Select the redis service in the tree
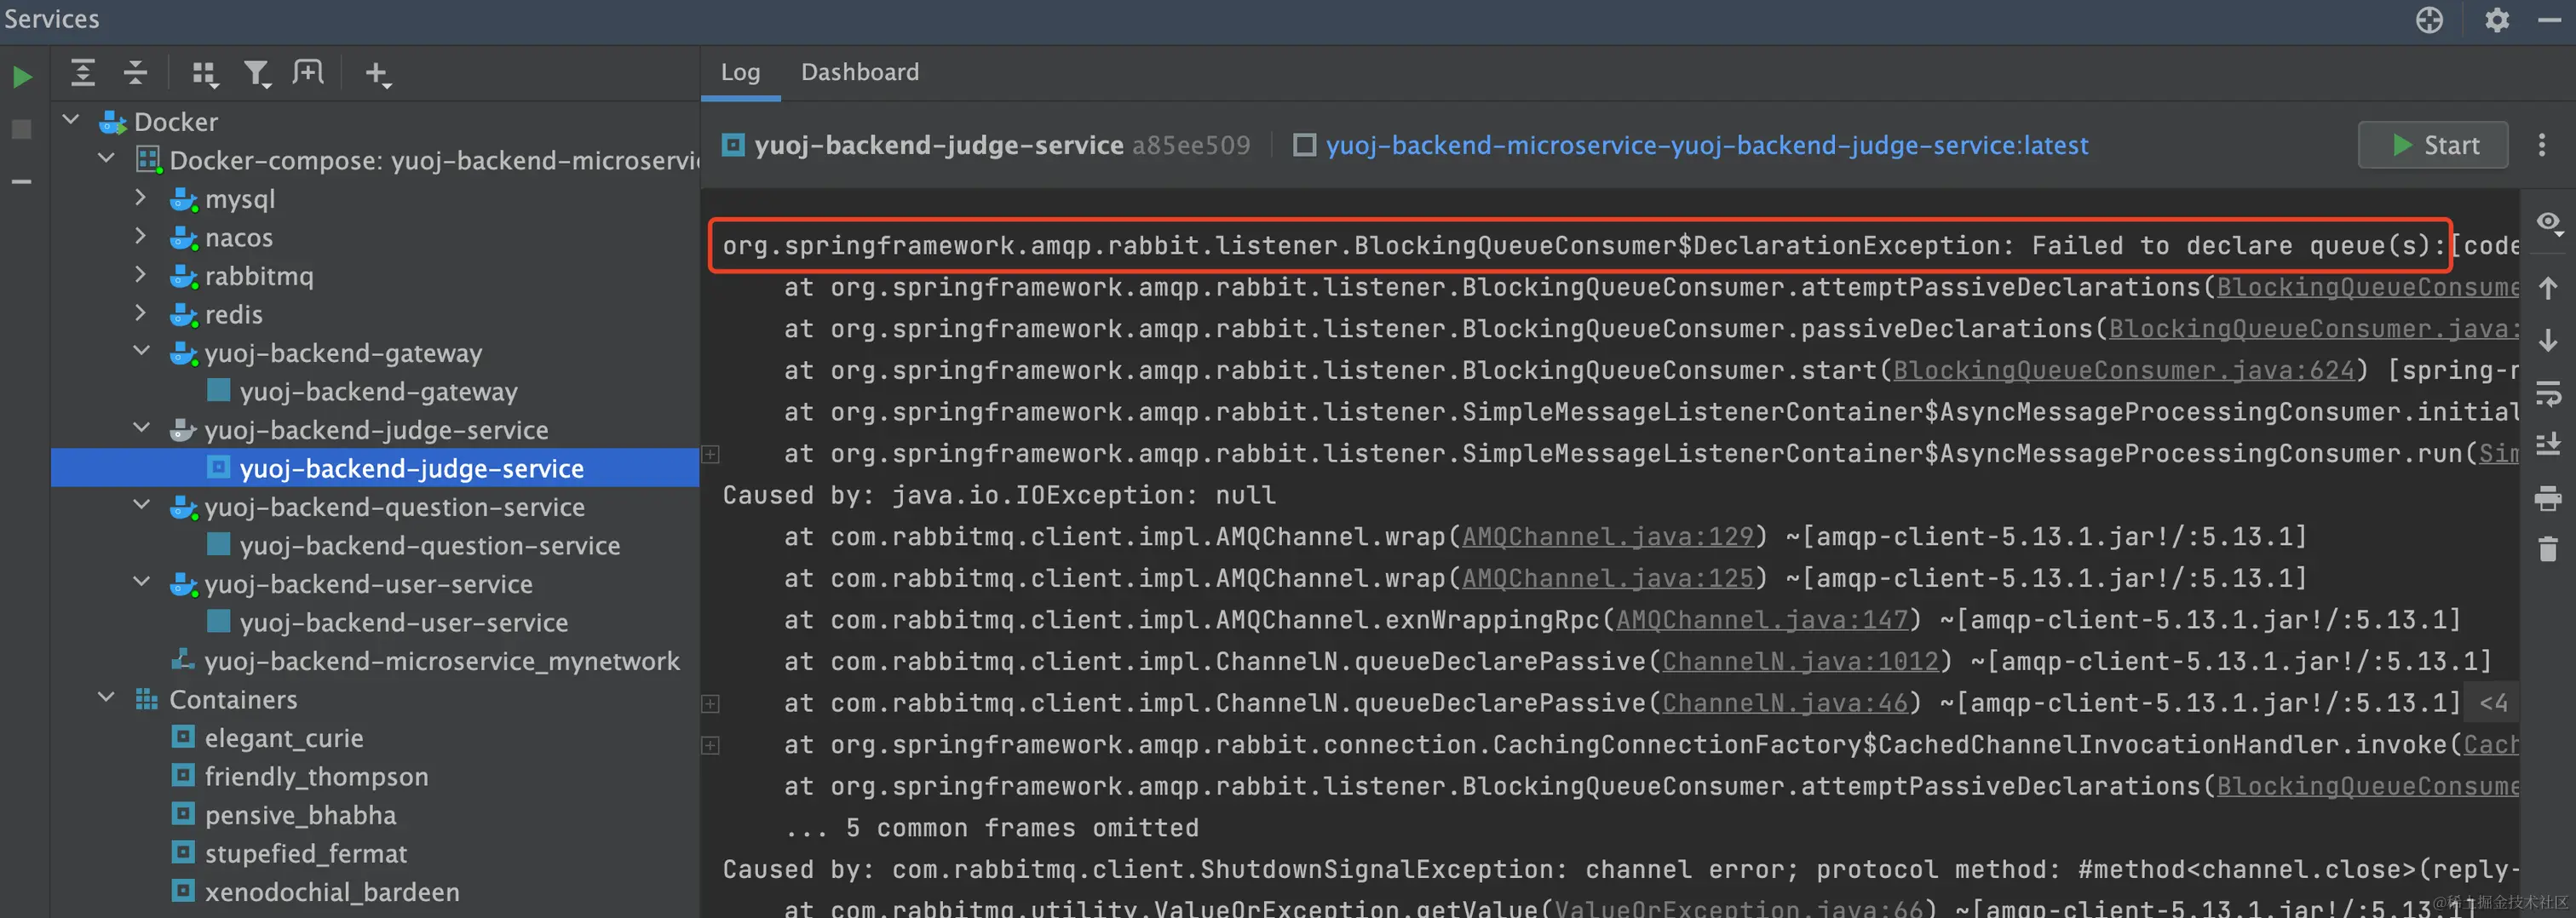2576x918 pixels. tap(233, 314)
